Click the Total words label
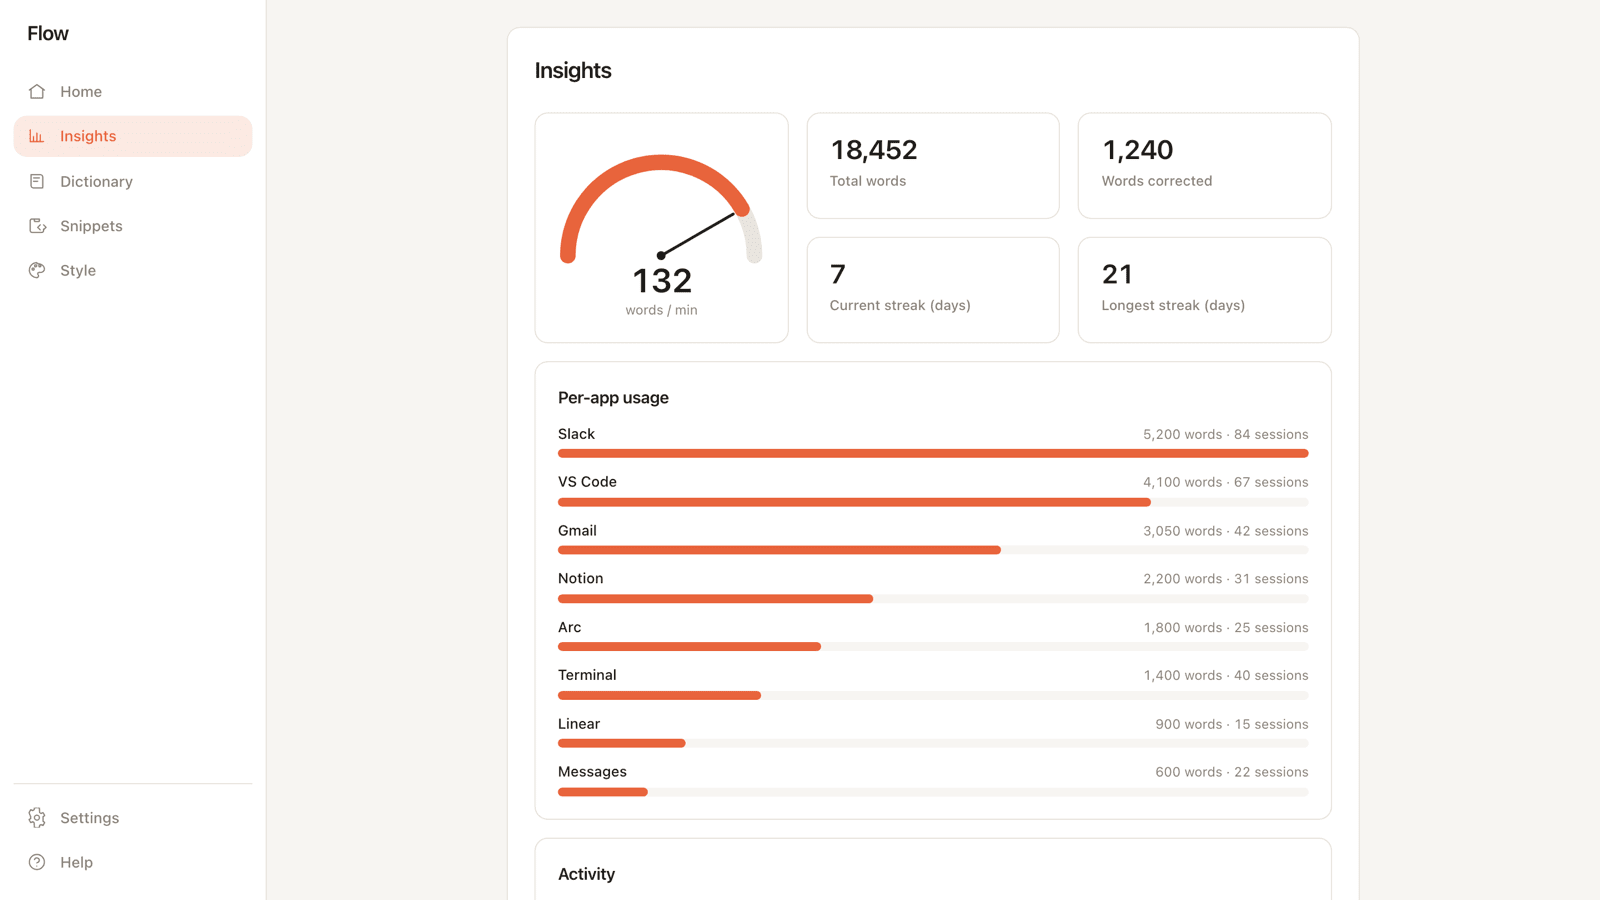The image size is (1600, 900). tap(868, 181)
